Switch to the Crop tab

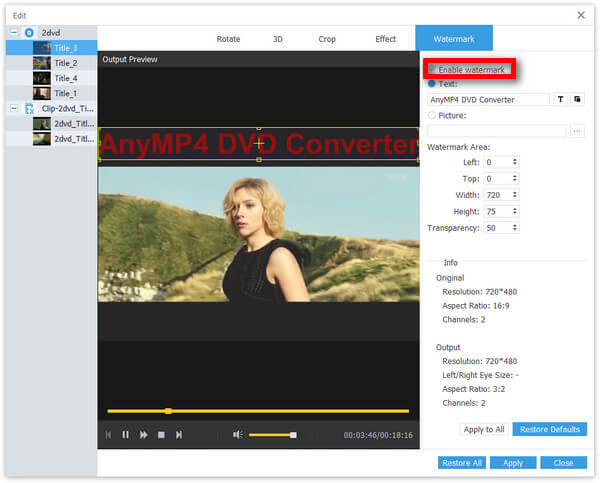click(327, 39)
